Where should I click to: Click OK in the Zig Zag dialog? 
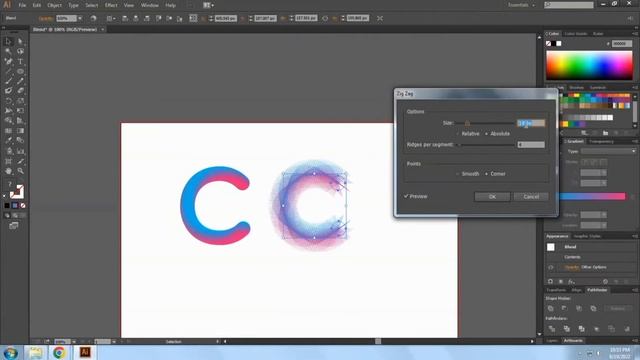[492, 197]
